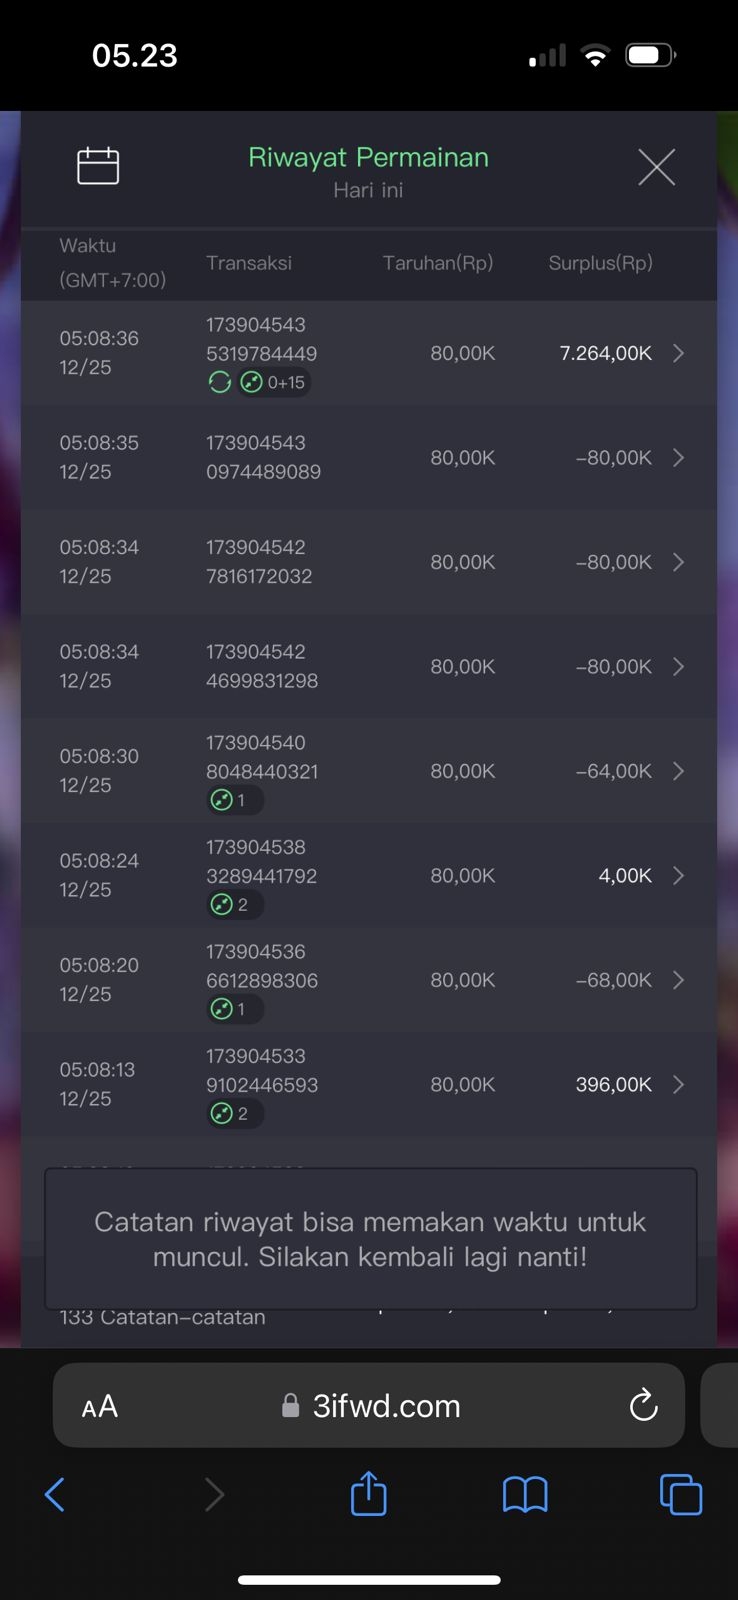The height and width of the screenshot is (1600, 738).
Task: Tap the badge on the 05:08:13 row
Action: click(234, 1114)
